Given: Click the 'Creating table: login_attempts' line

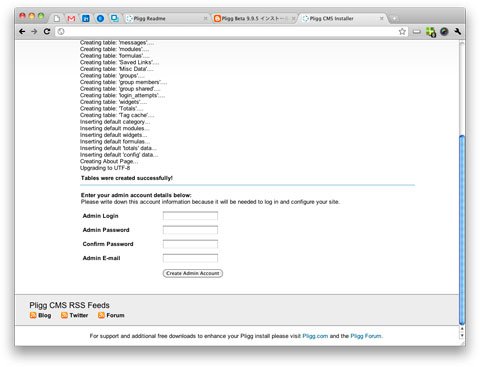Looking at the screenshot, I should (122, 95).
